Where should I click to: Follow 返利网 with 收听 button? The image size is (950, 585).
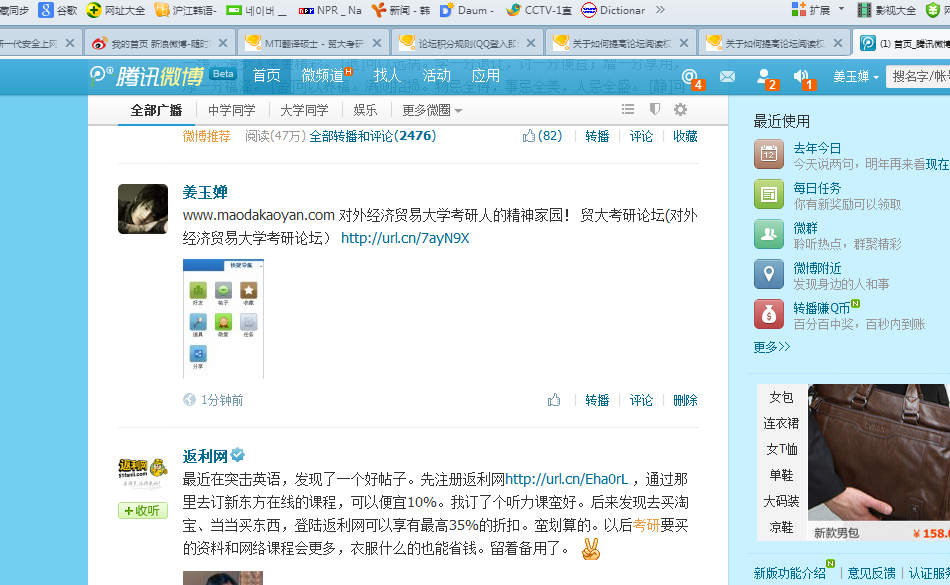click(x=142, y=511)
